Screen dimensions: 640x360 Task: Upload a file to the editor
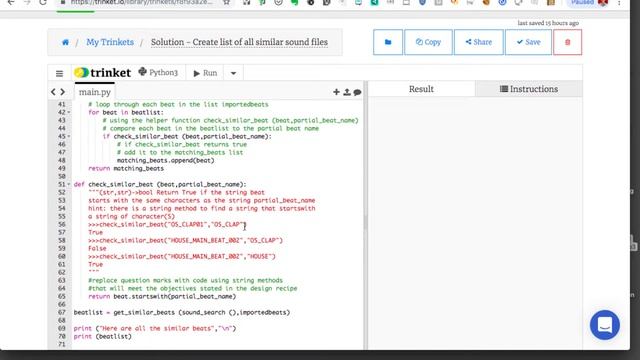(347, 92)
